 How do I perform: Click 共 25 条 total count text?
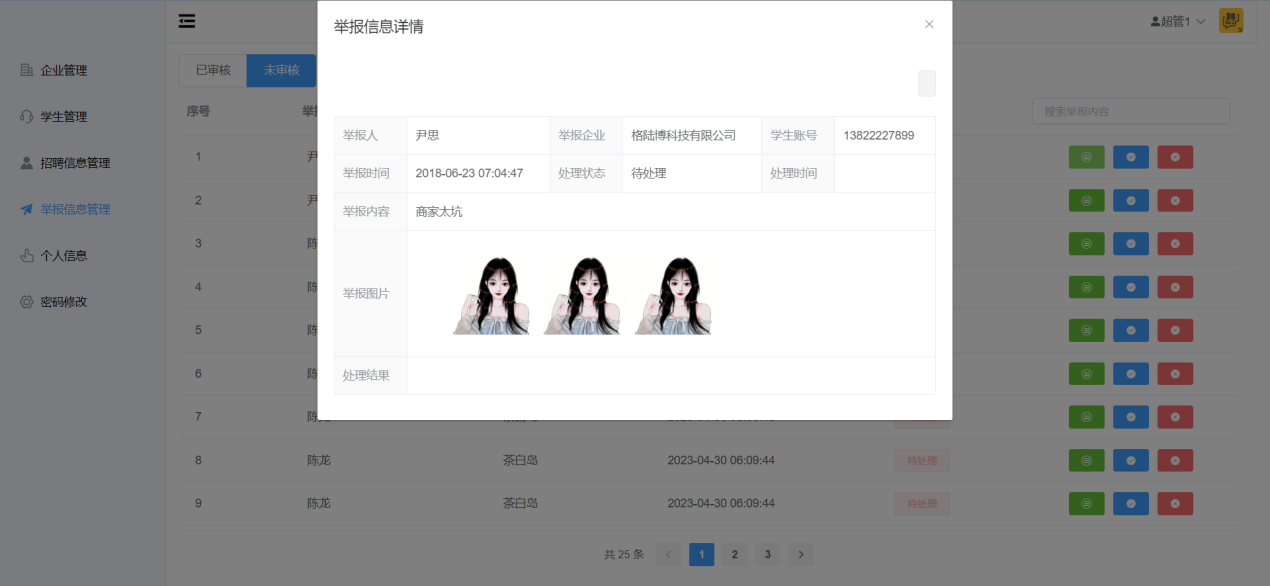click(x=625, y=554)
